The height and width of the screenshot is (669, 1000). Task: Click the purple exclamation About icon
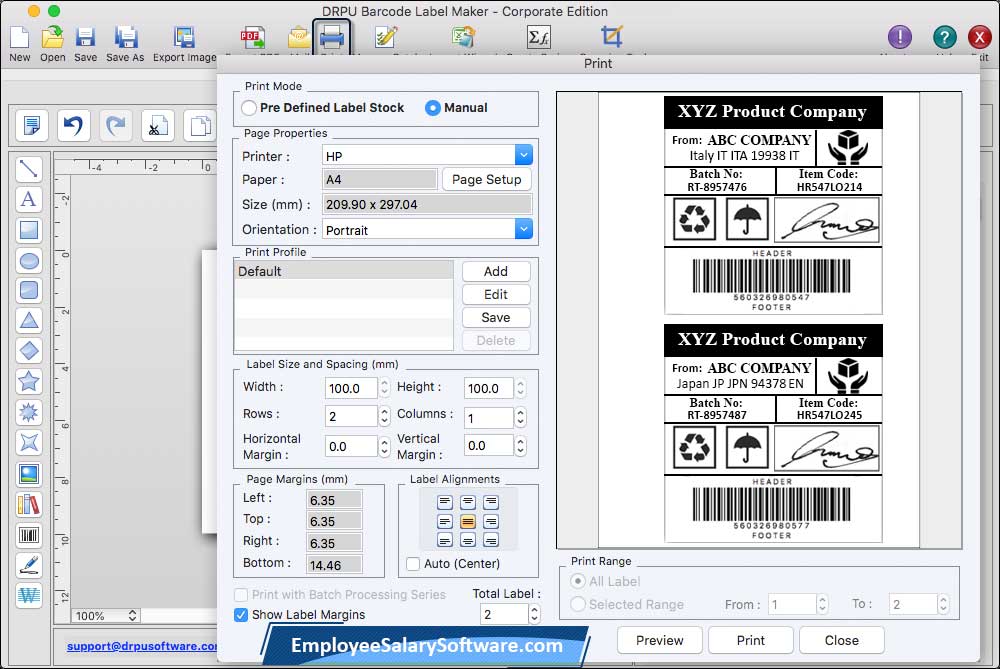(x=899, y=37)
